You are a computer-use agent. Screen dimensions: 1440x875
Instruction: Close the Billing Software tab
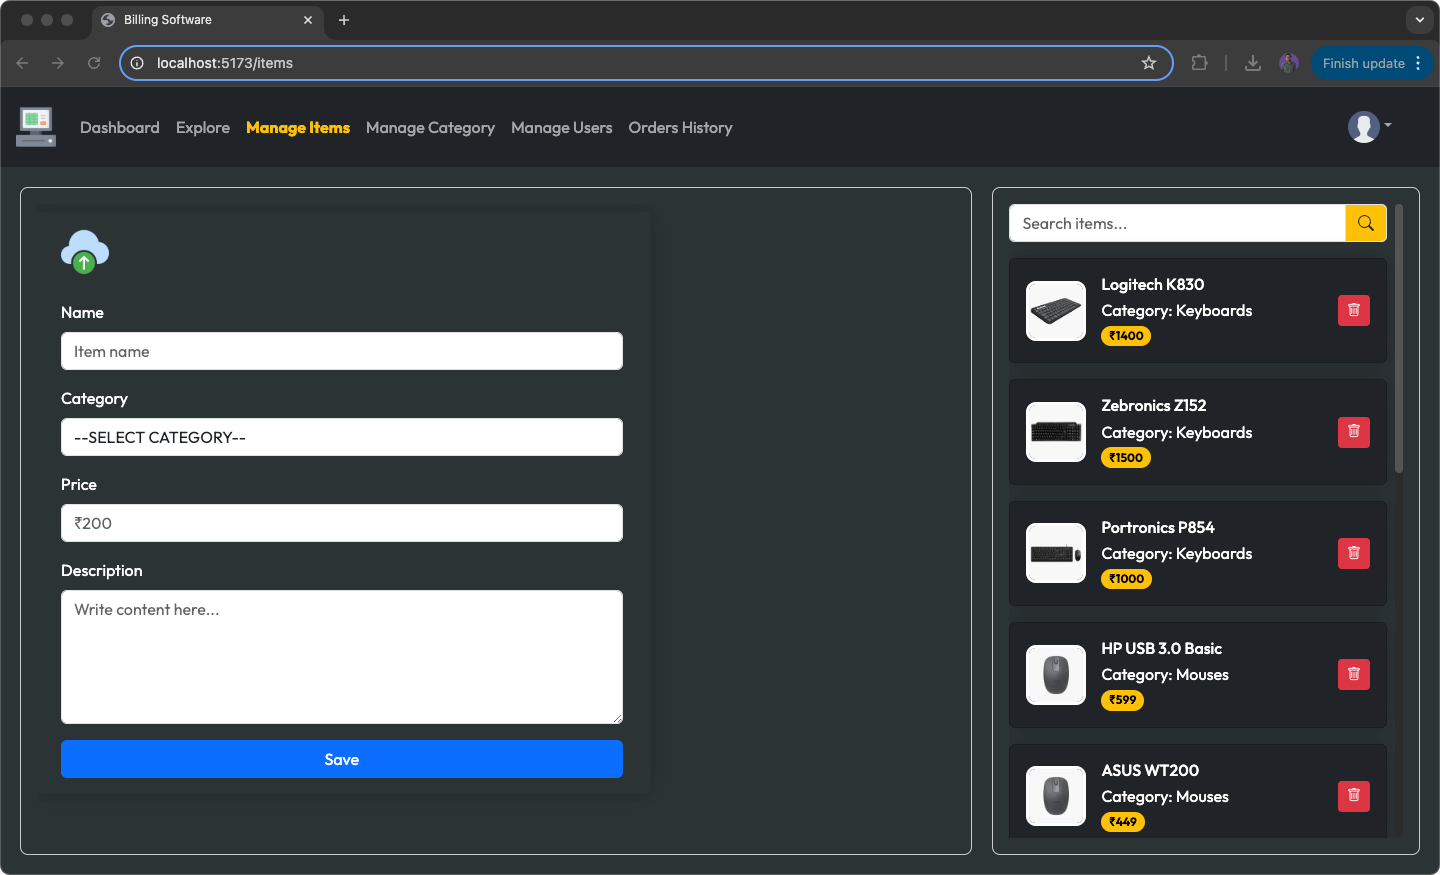pos(308,20)
